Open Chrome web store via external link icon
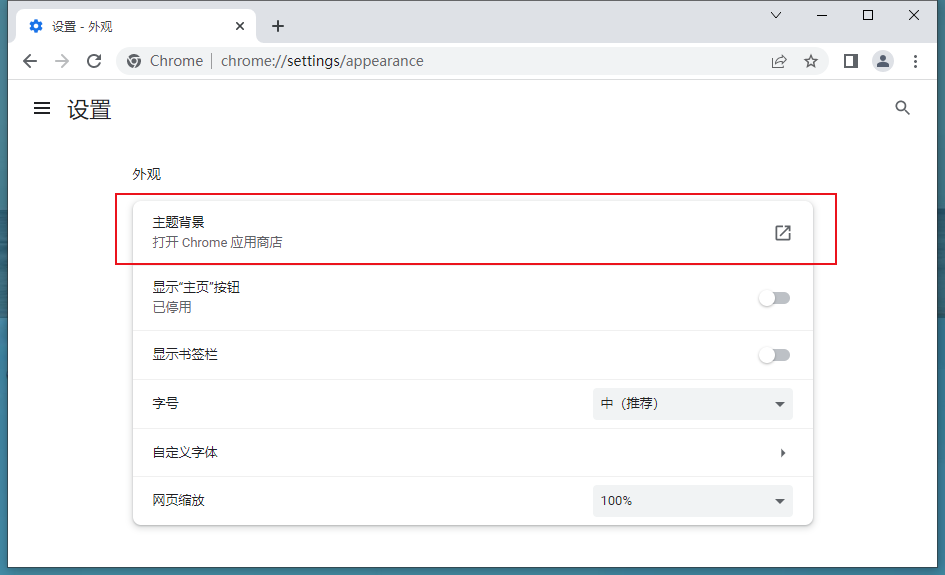This screenshot has height=575, width=945. pyautogui.click(x=782, y=233)
